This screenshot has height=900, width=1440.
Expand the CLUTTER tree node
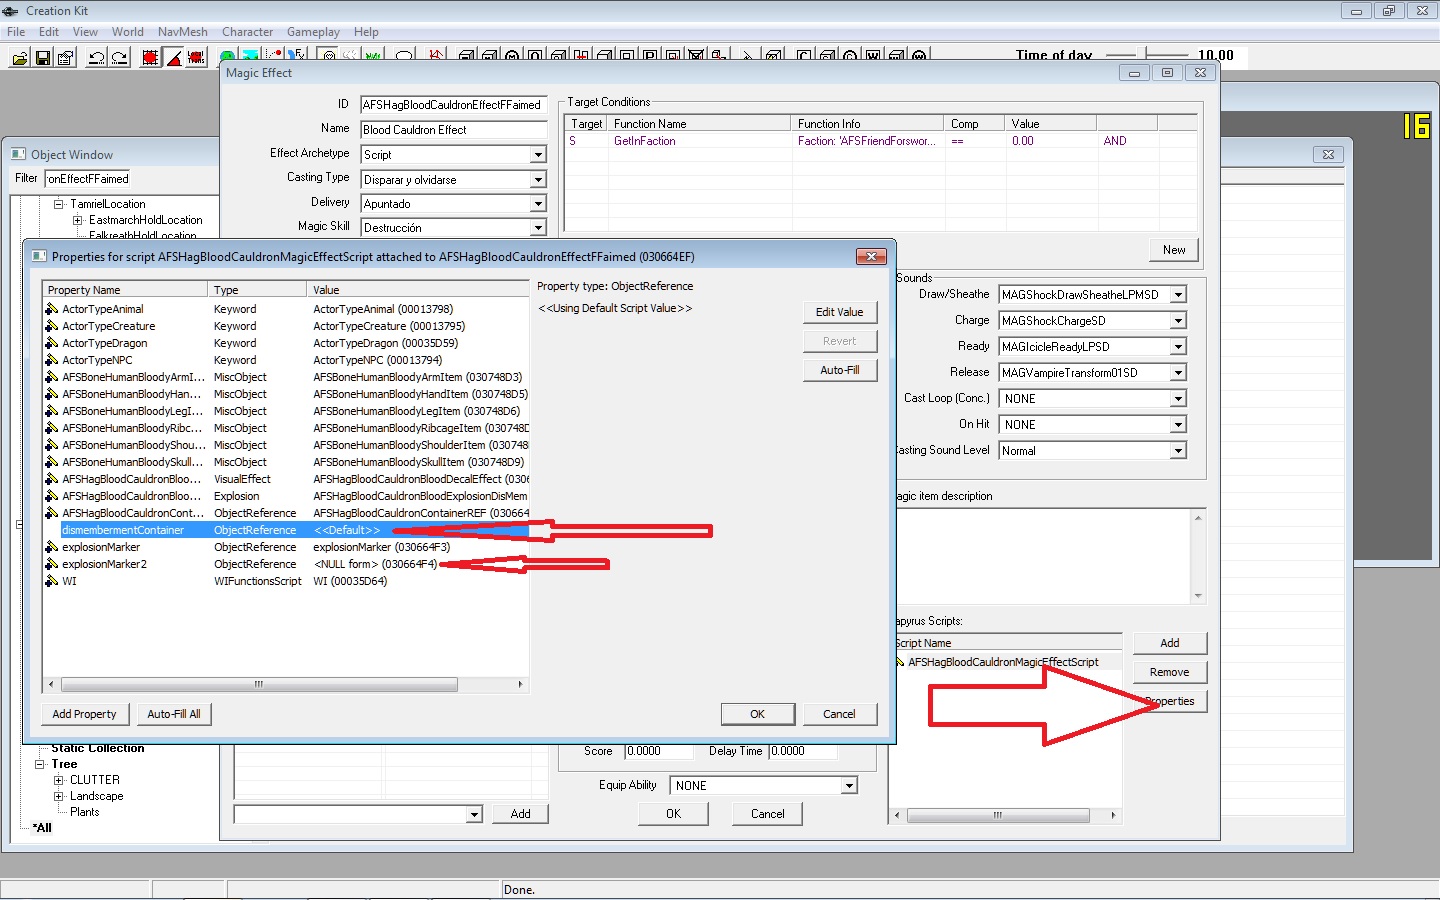(59, 780)
